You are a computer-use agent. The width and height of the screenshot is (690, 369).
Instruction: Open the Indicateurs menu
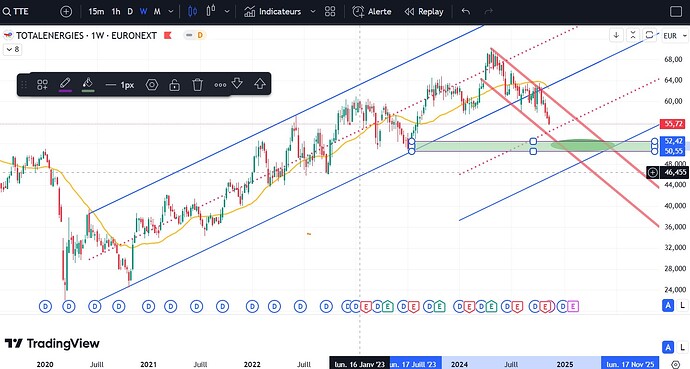(273, 11)
